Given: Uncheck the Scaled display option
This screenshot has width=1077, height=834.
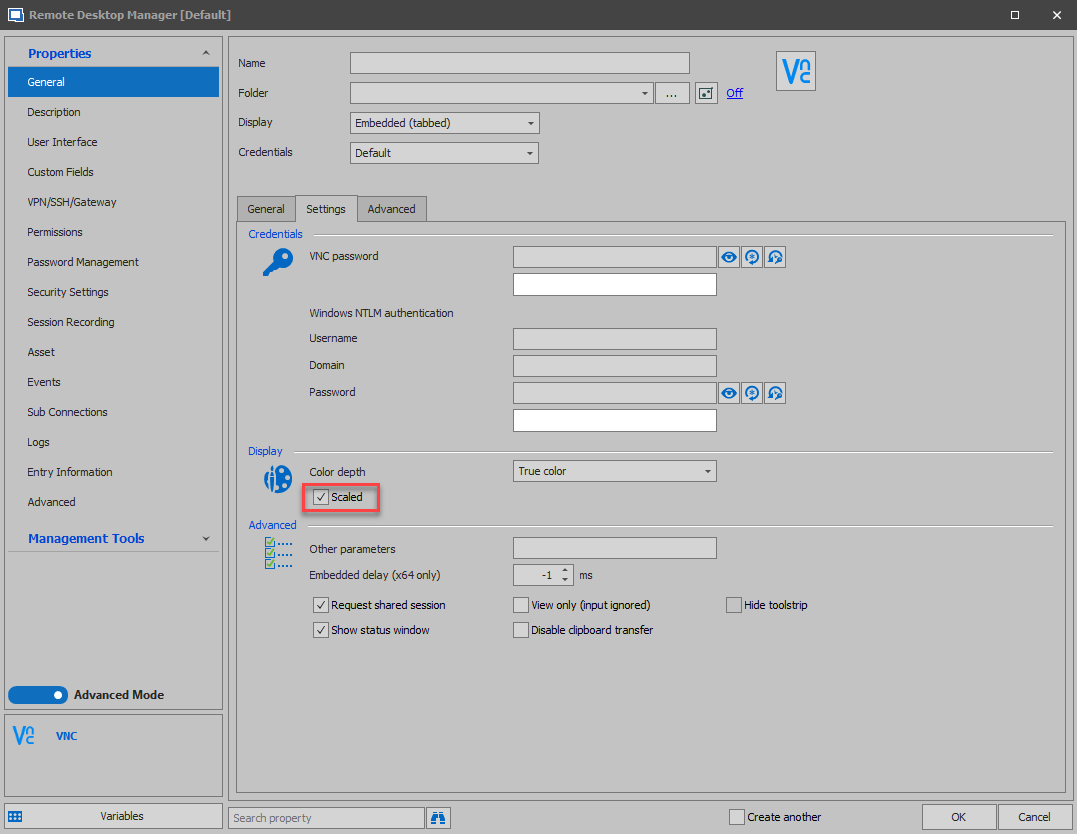Looking at the screenshot, I should point(320,497).
